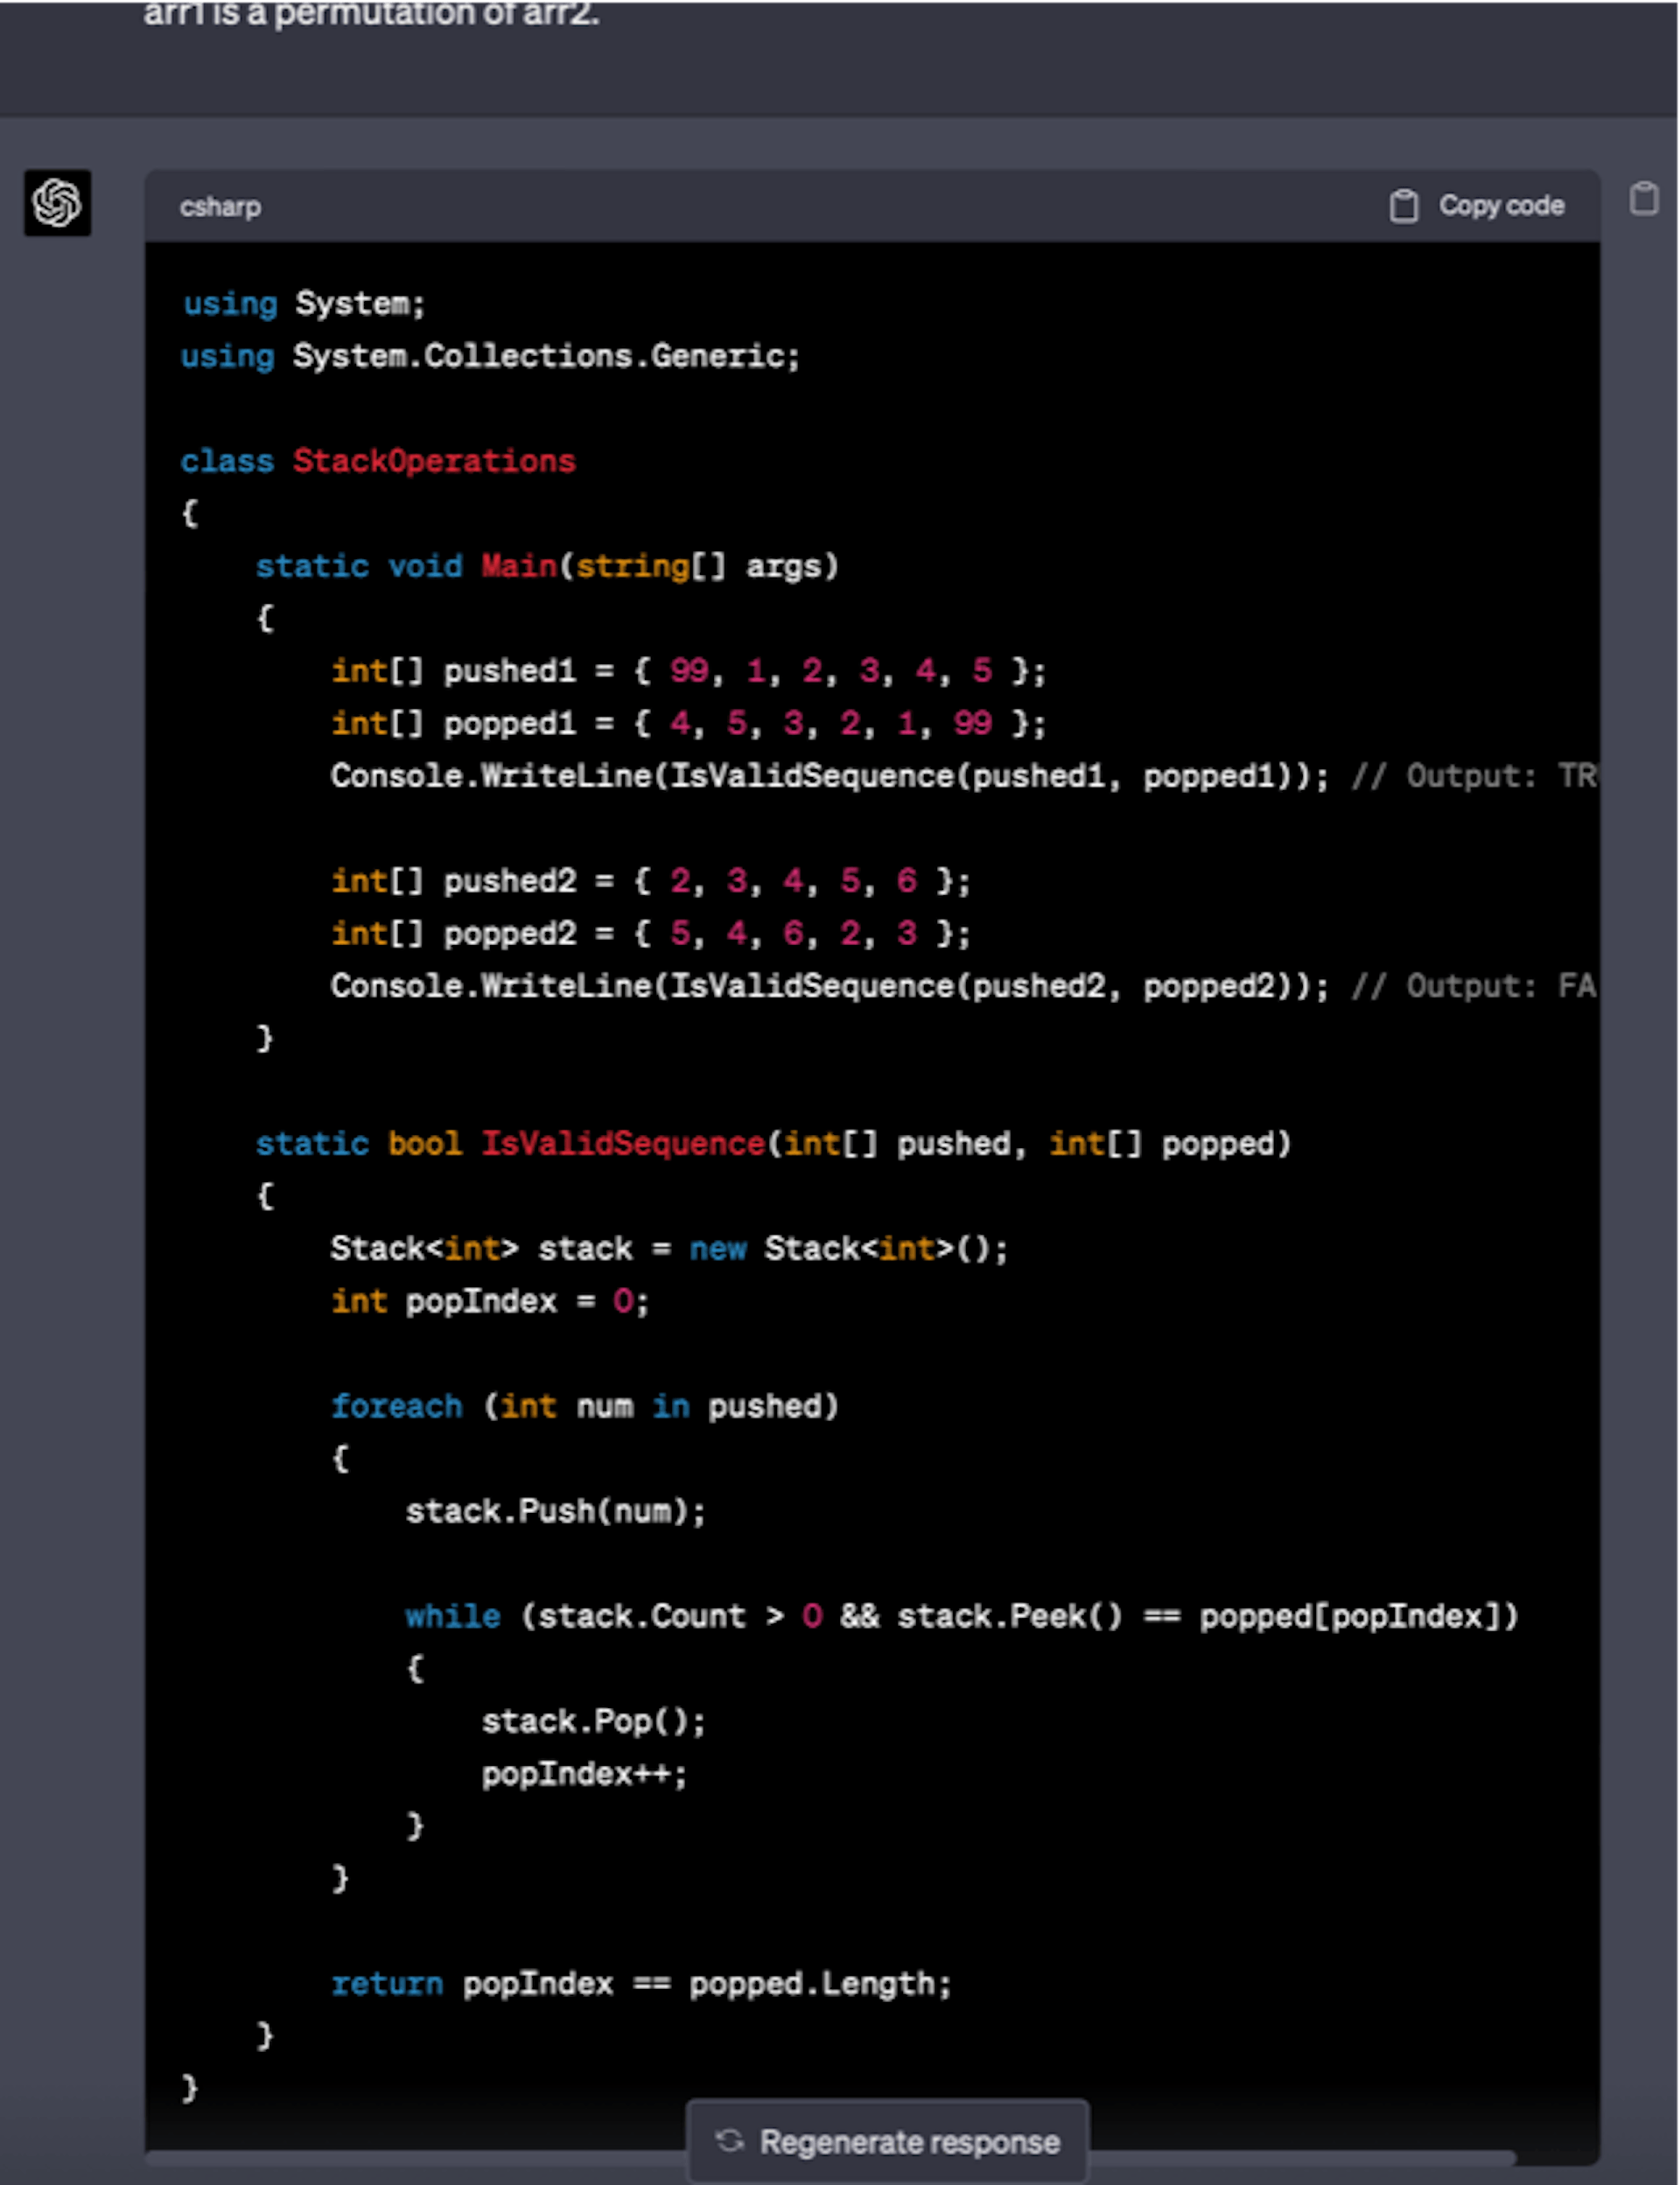Image resolution: width=1680 pixels, height=2185 pixels.
Task: Click the Main method name
Action: coord(518,566)
